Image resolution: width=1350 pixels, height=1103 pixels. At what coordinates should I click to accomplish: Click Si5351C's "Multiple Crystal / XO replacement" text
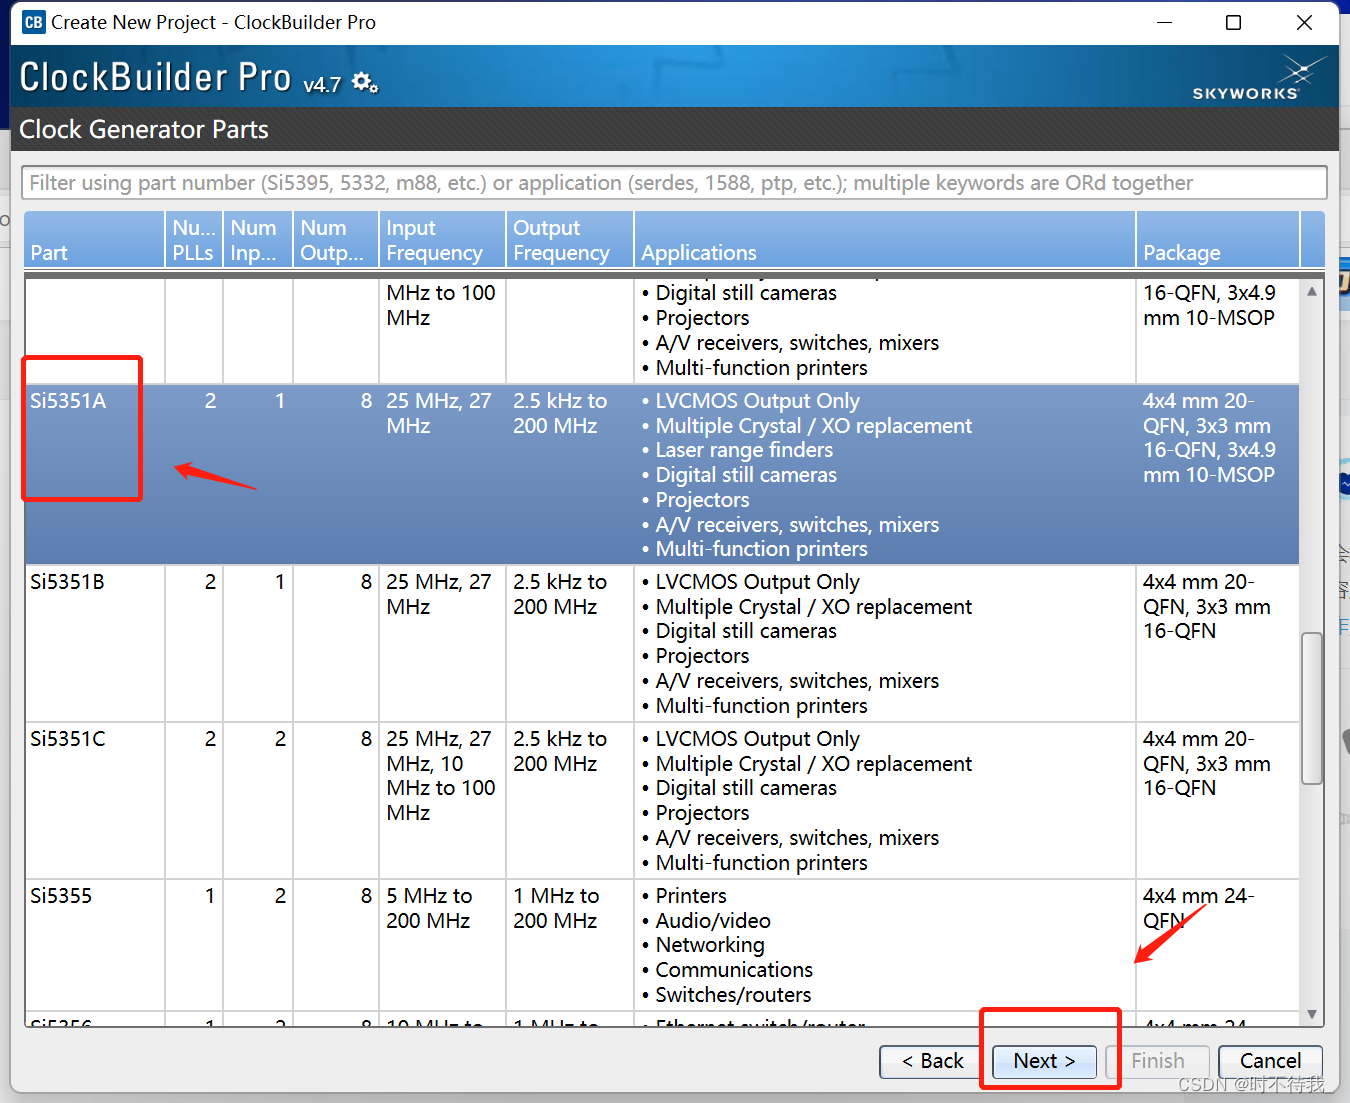click(x=813, y=764)
